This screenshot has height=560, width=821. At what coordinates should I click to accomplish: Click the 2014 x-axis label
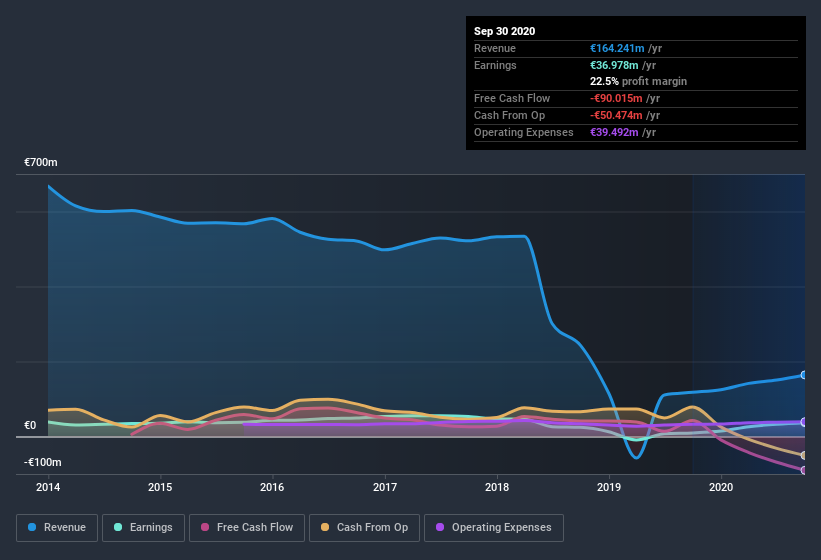[x=48, y=487]
